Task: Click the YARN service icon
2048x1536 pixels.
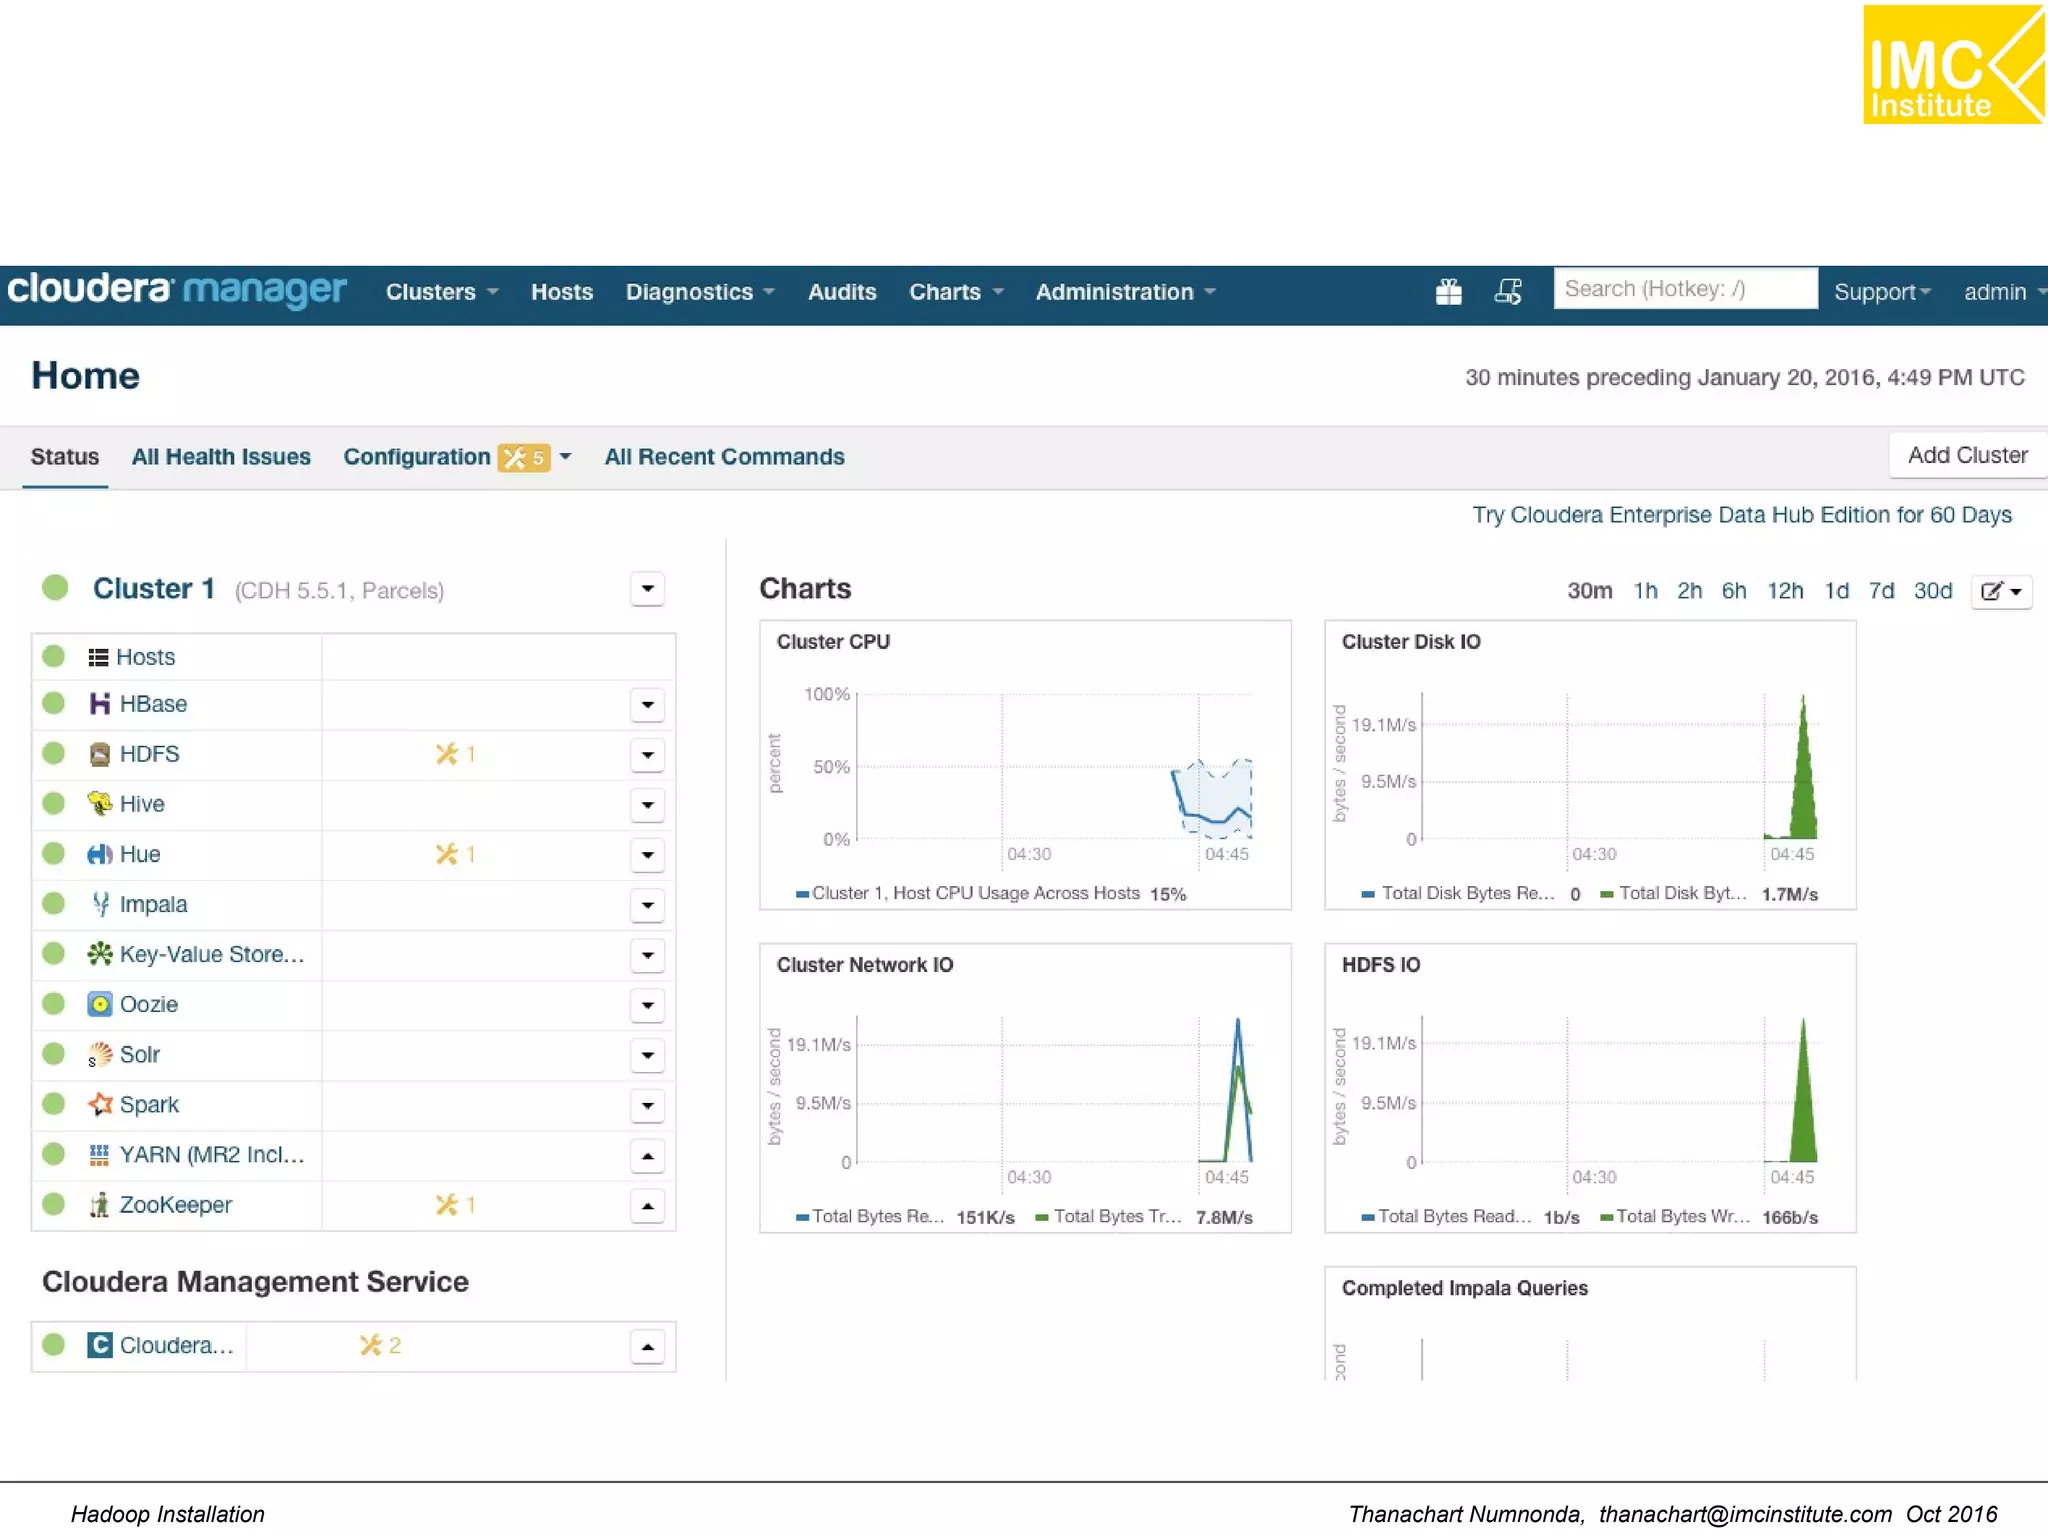Action: [x=99, y=1155]
